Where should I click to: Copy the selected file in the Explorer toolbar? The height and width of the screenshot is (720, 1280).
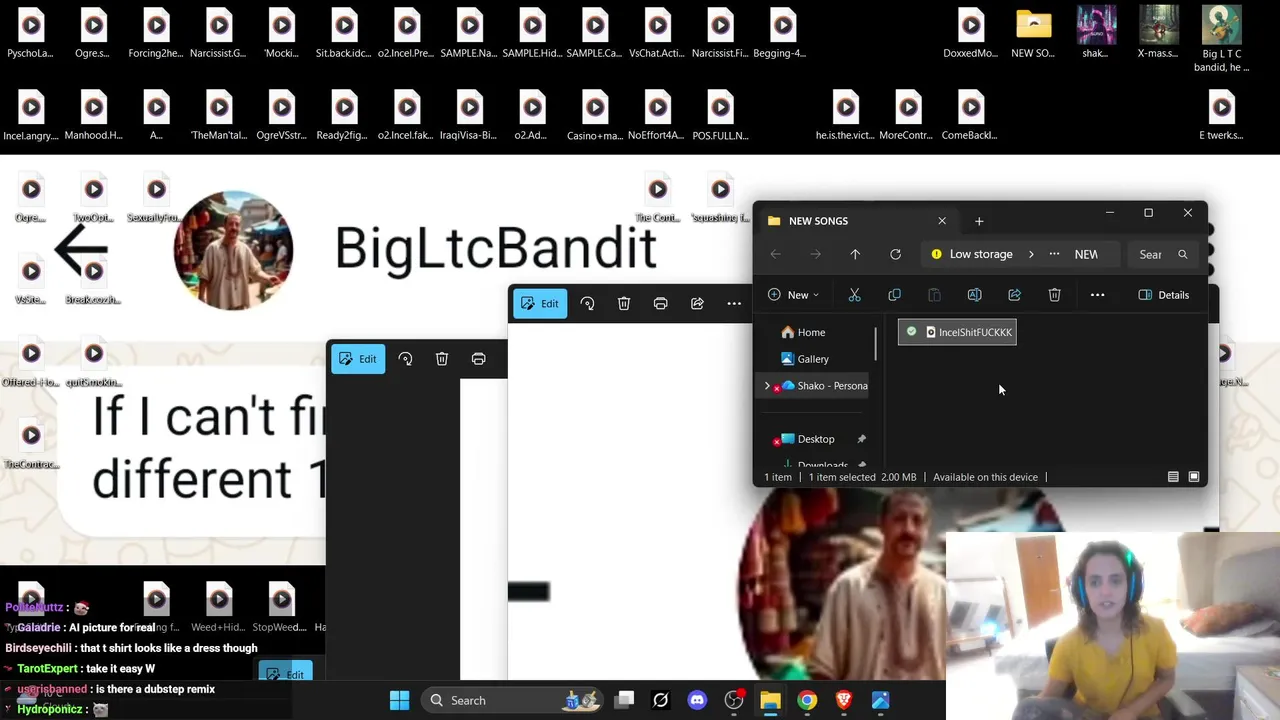click(x=894, y=295)
